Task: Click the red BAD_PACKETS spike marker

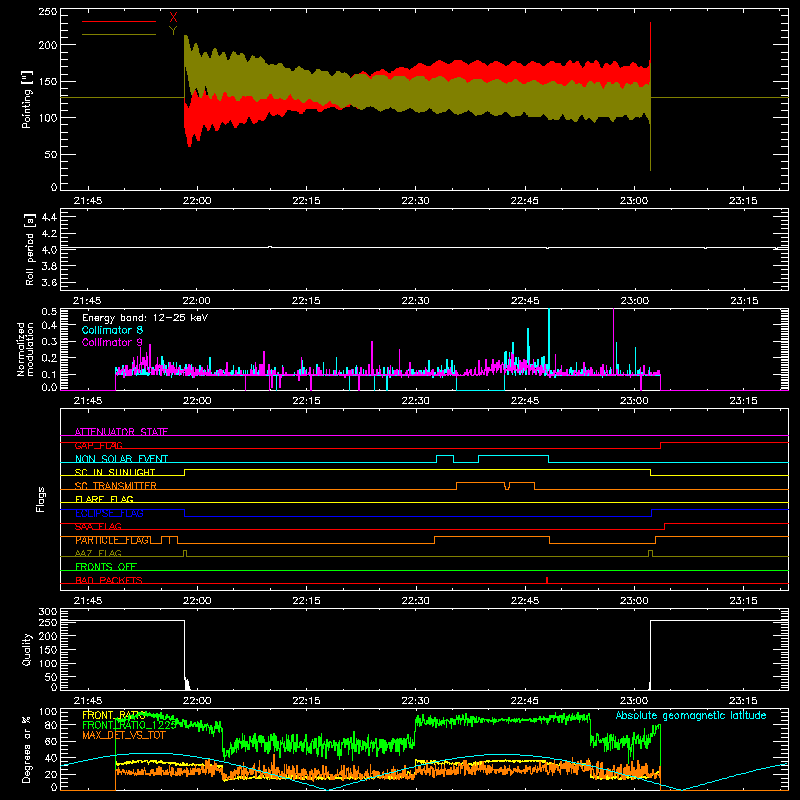Action: click(x=546, y=580)
